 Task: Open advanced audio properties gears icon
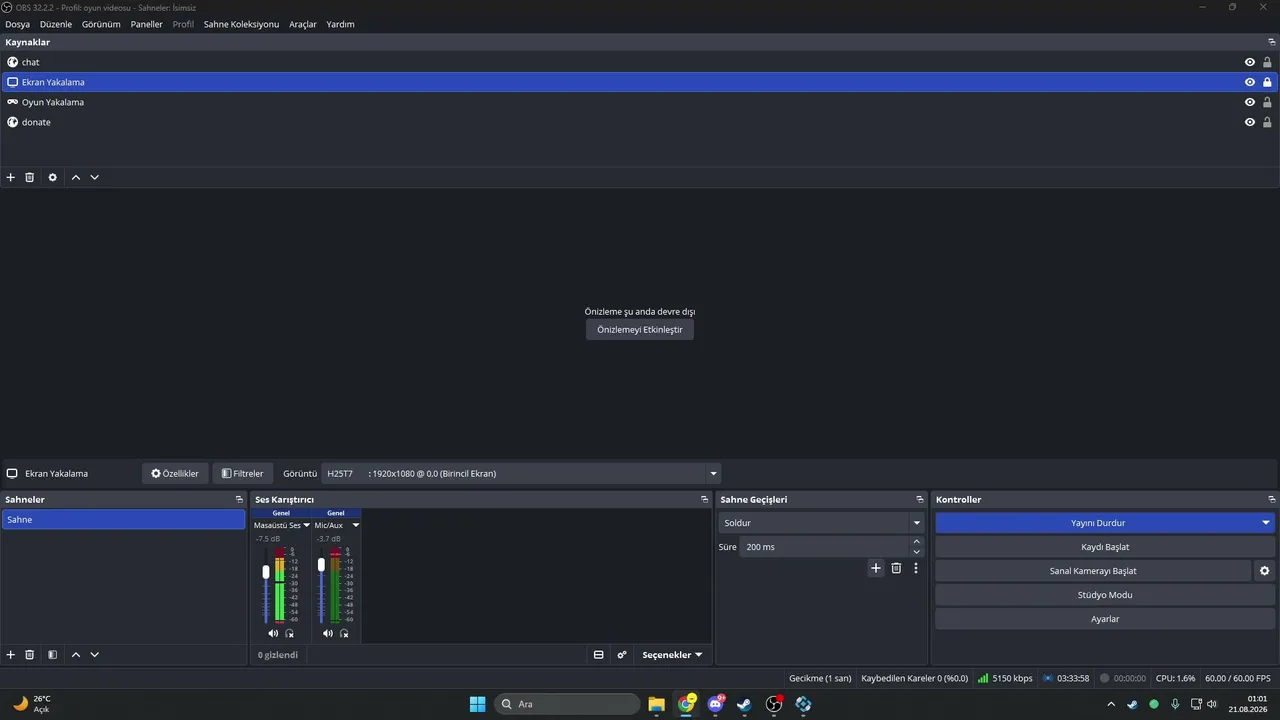pos(622,655)
